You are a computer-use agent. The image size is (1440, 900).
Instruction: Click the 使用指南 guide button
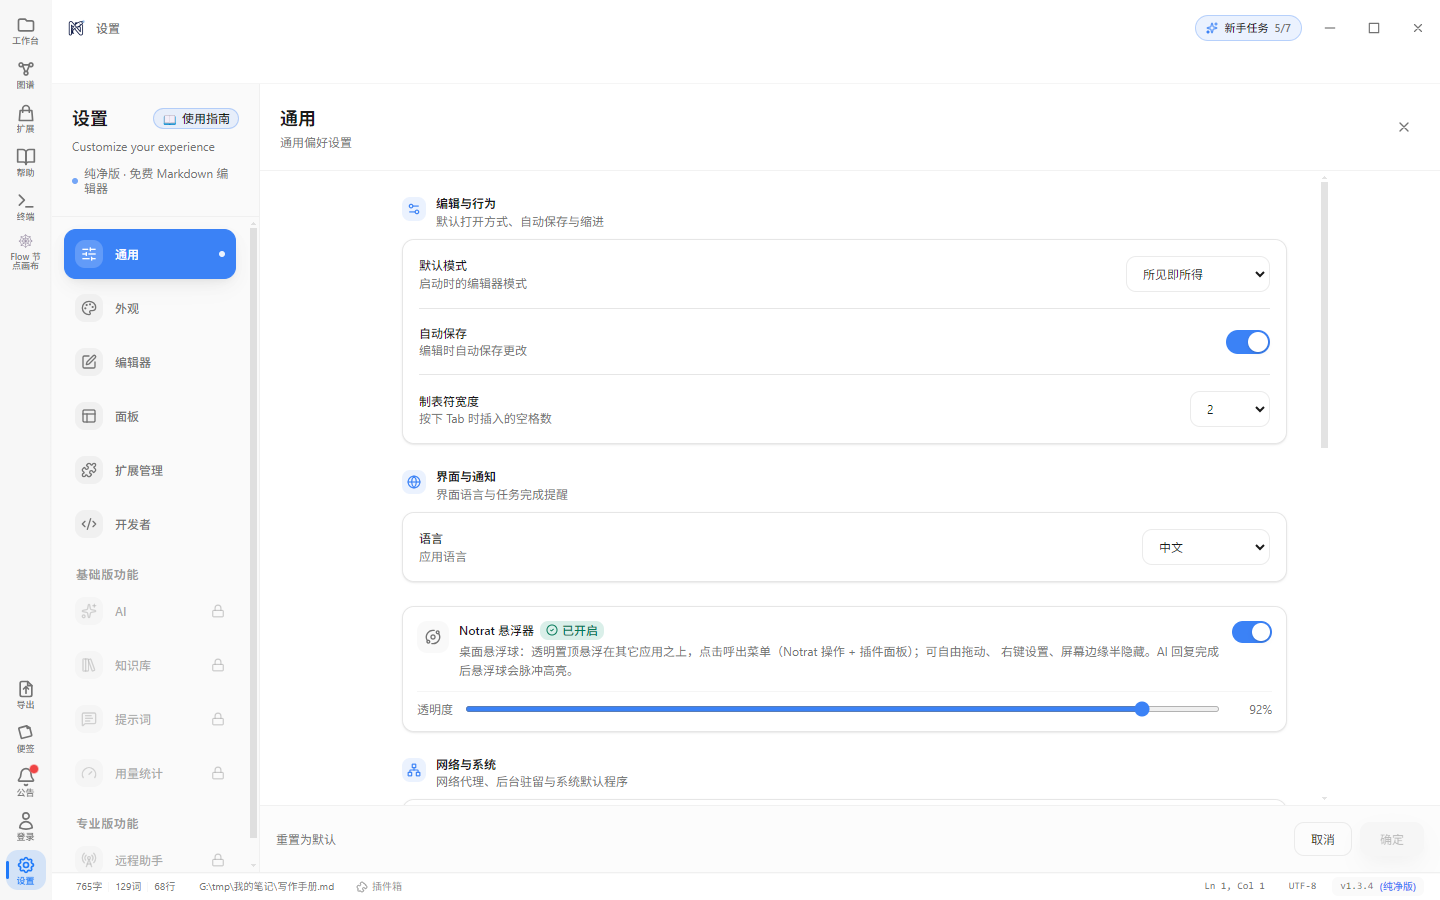(x=196, y=119)
